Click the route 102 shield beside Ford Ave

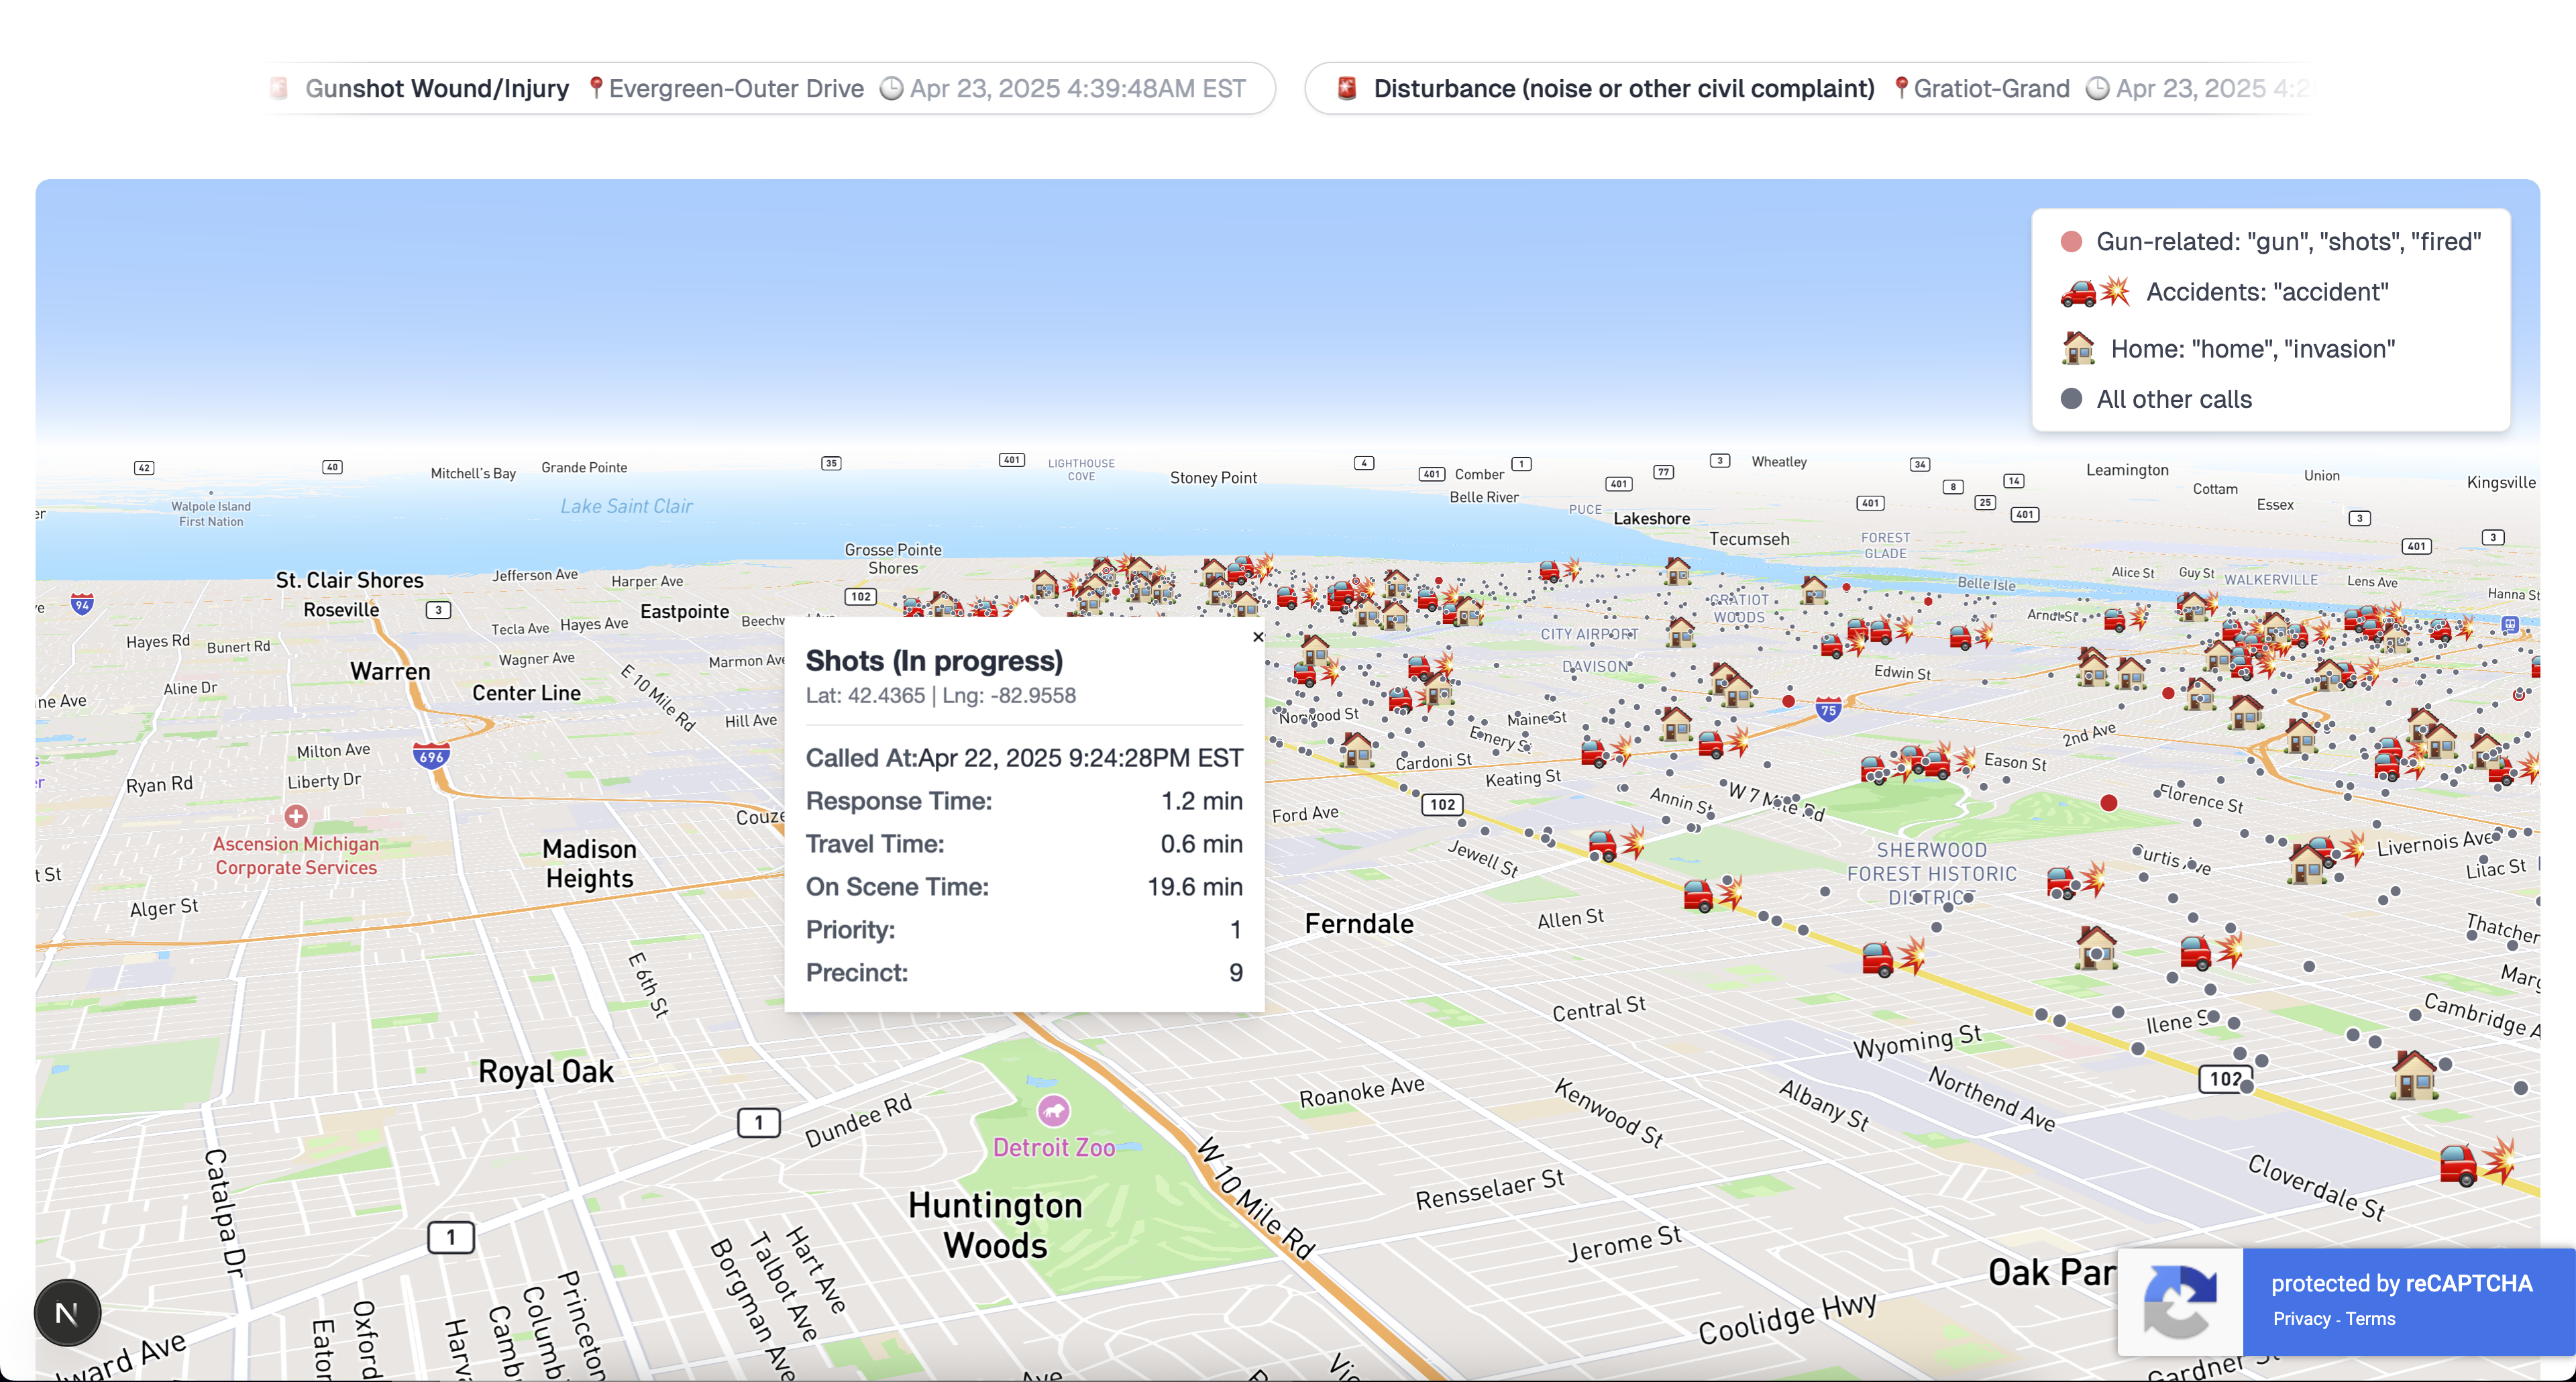1442,804
